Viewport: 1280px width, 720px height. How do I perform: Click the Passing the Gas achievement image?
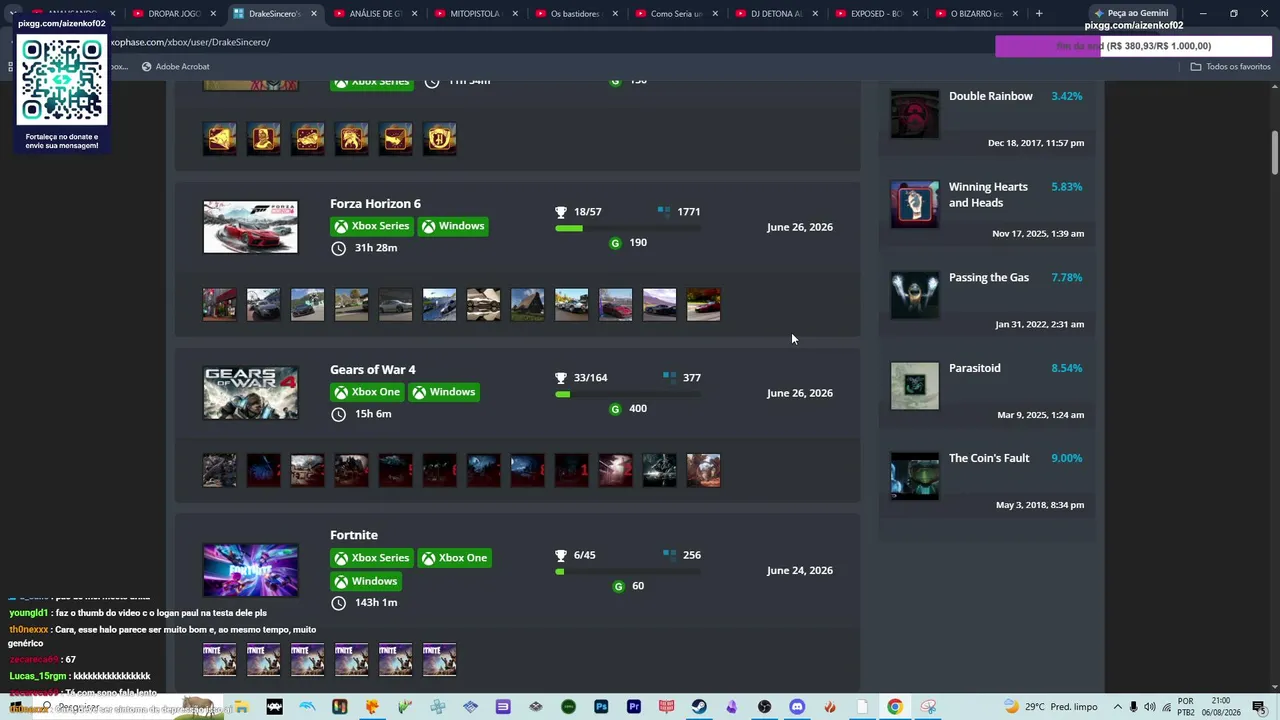(x=915, y=295)
